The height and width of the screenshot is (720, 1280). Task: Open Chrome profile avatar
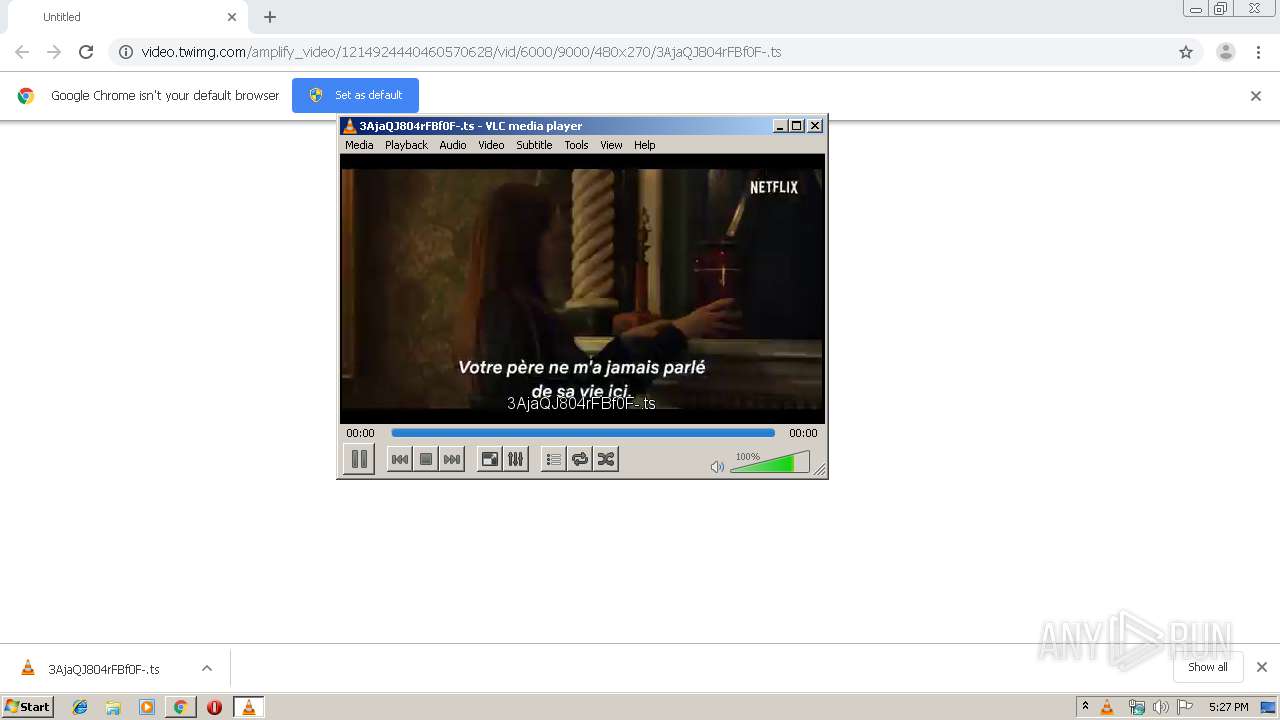[x=1226, y=52]
